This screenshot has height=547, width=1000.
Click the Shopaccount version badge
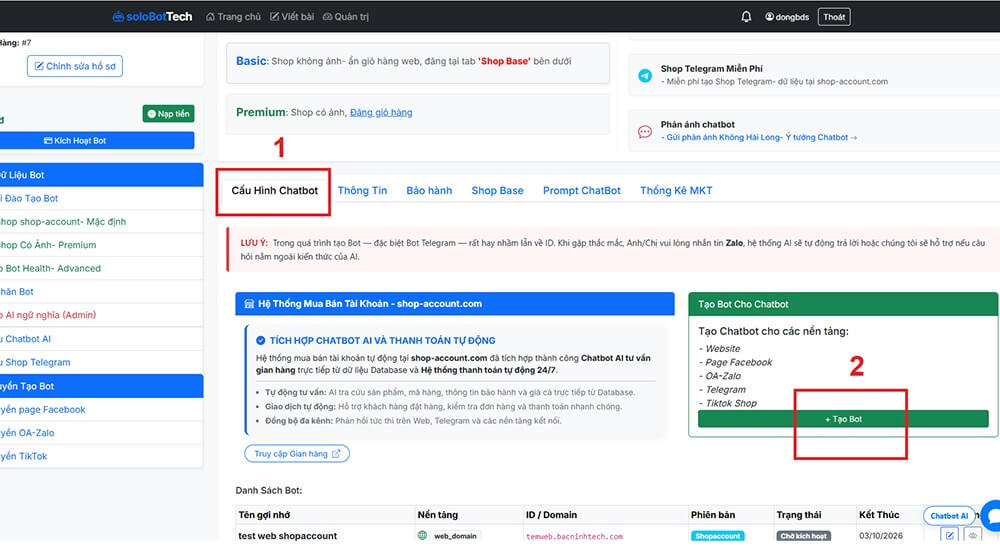(717, 536)
